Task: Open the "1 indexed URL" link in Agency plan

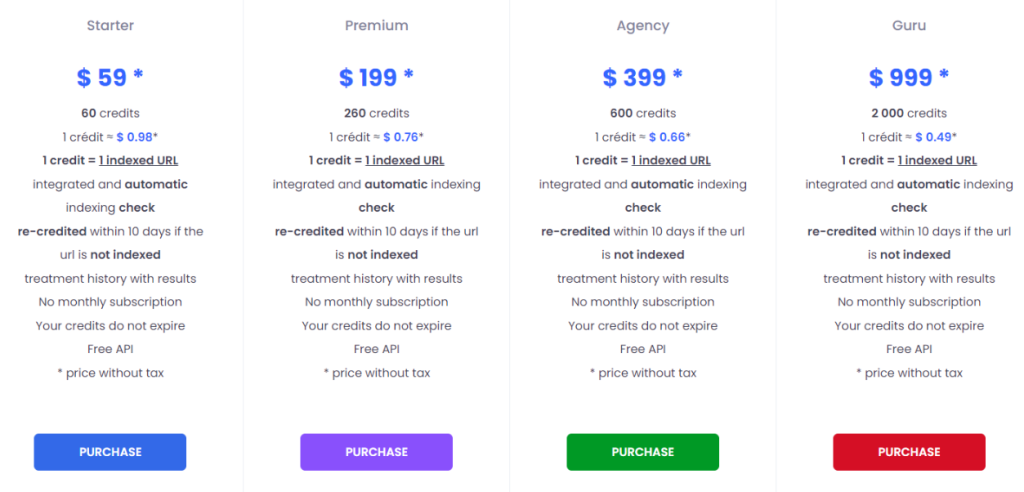Action: [x=671, y=160]
